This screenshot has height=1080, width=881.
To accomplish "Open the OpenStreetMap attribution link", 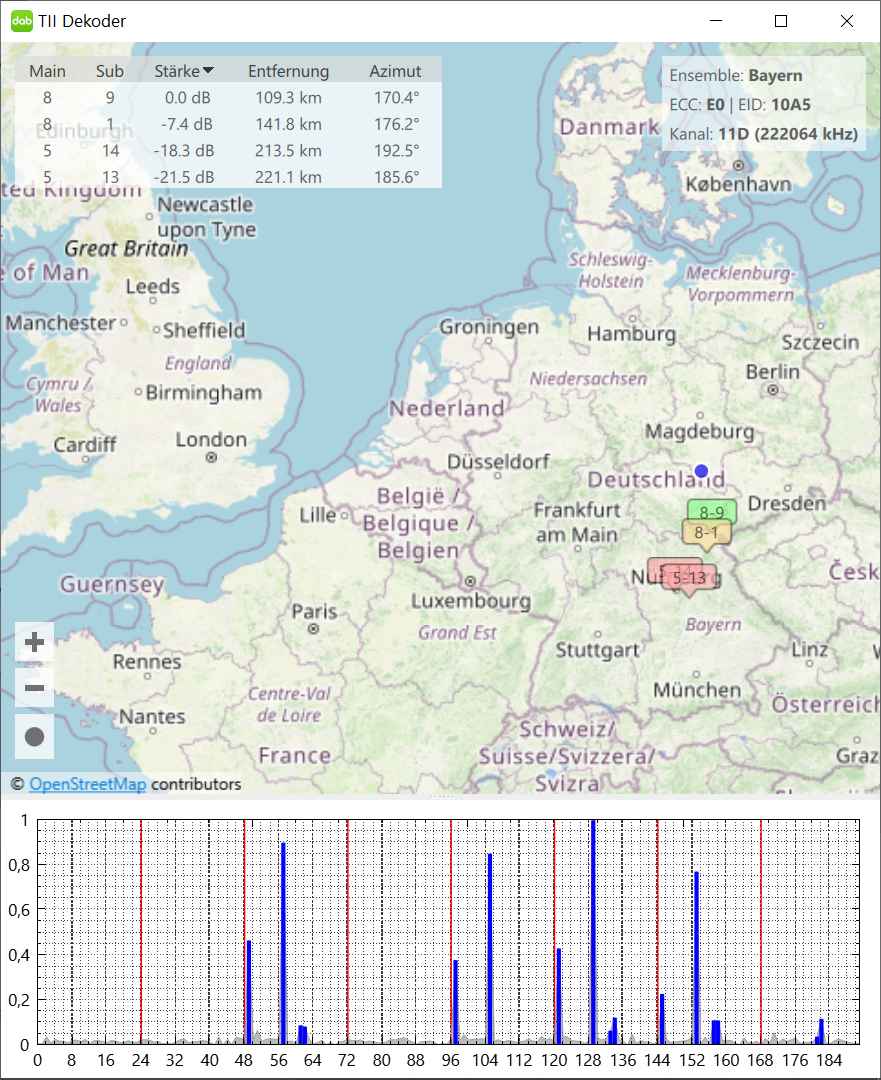I will click(88, 784).
